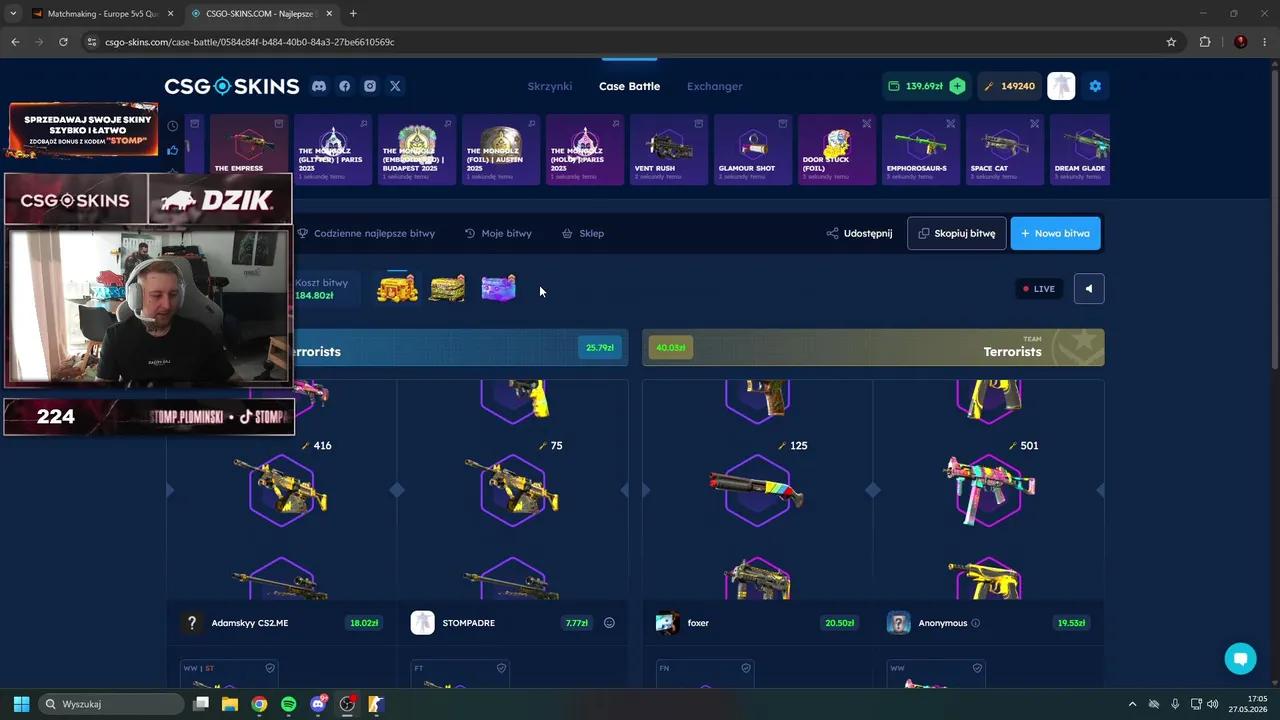Open the live chat support bubble
Screen dimensions: 1280x720
tap(1240, 659)
